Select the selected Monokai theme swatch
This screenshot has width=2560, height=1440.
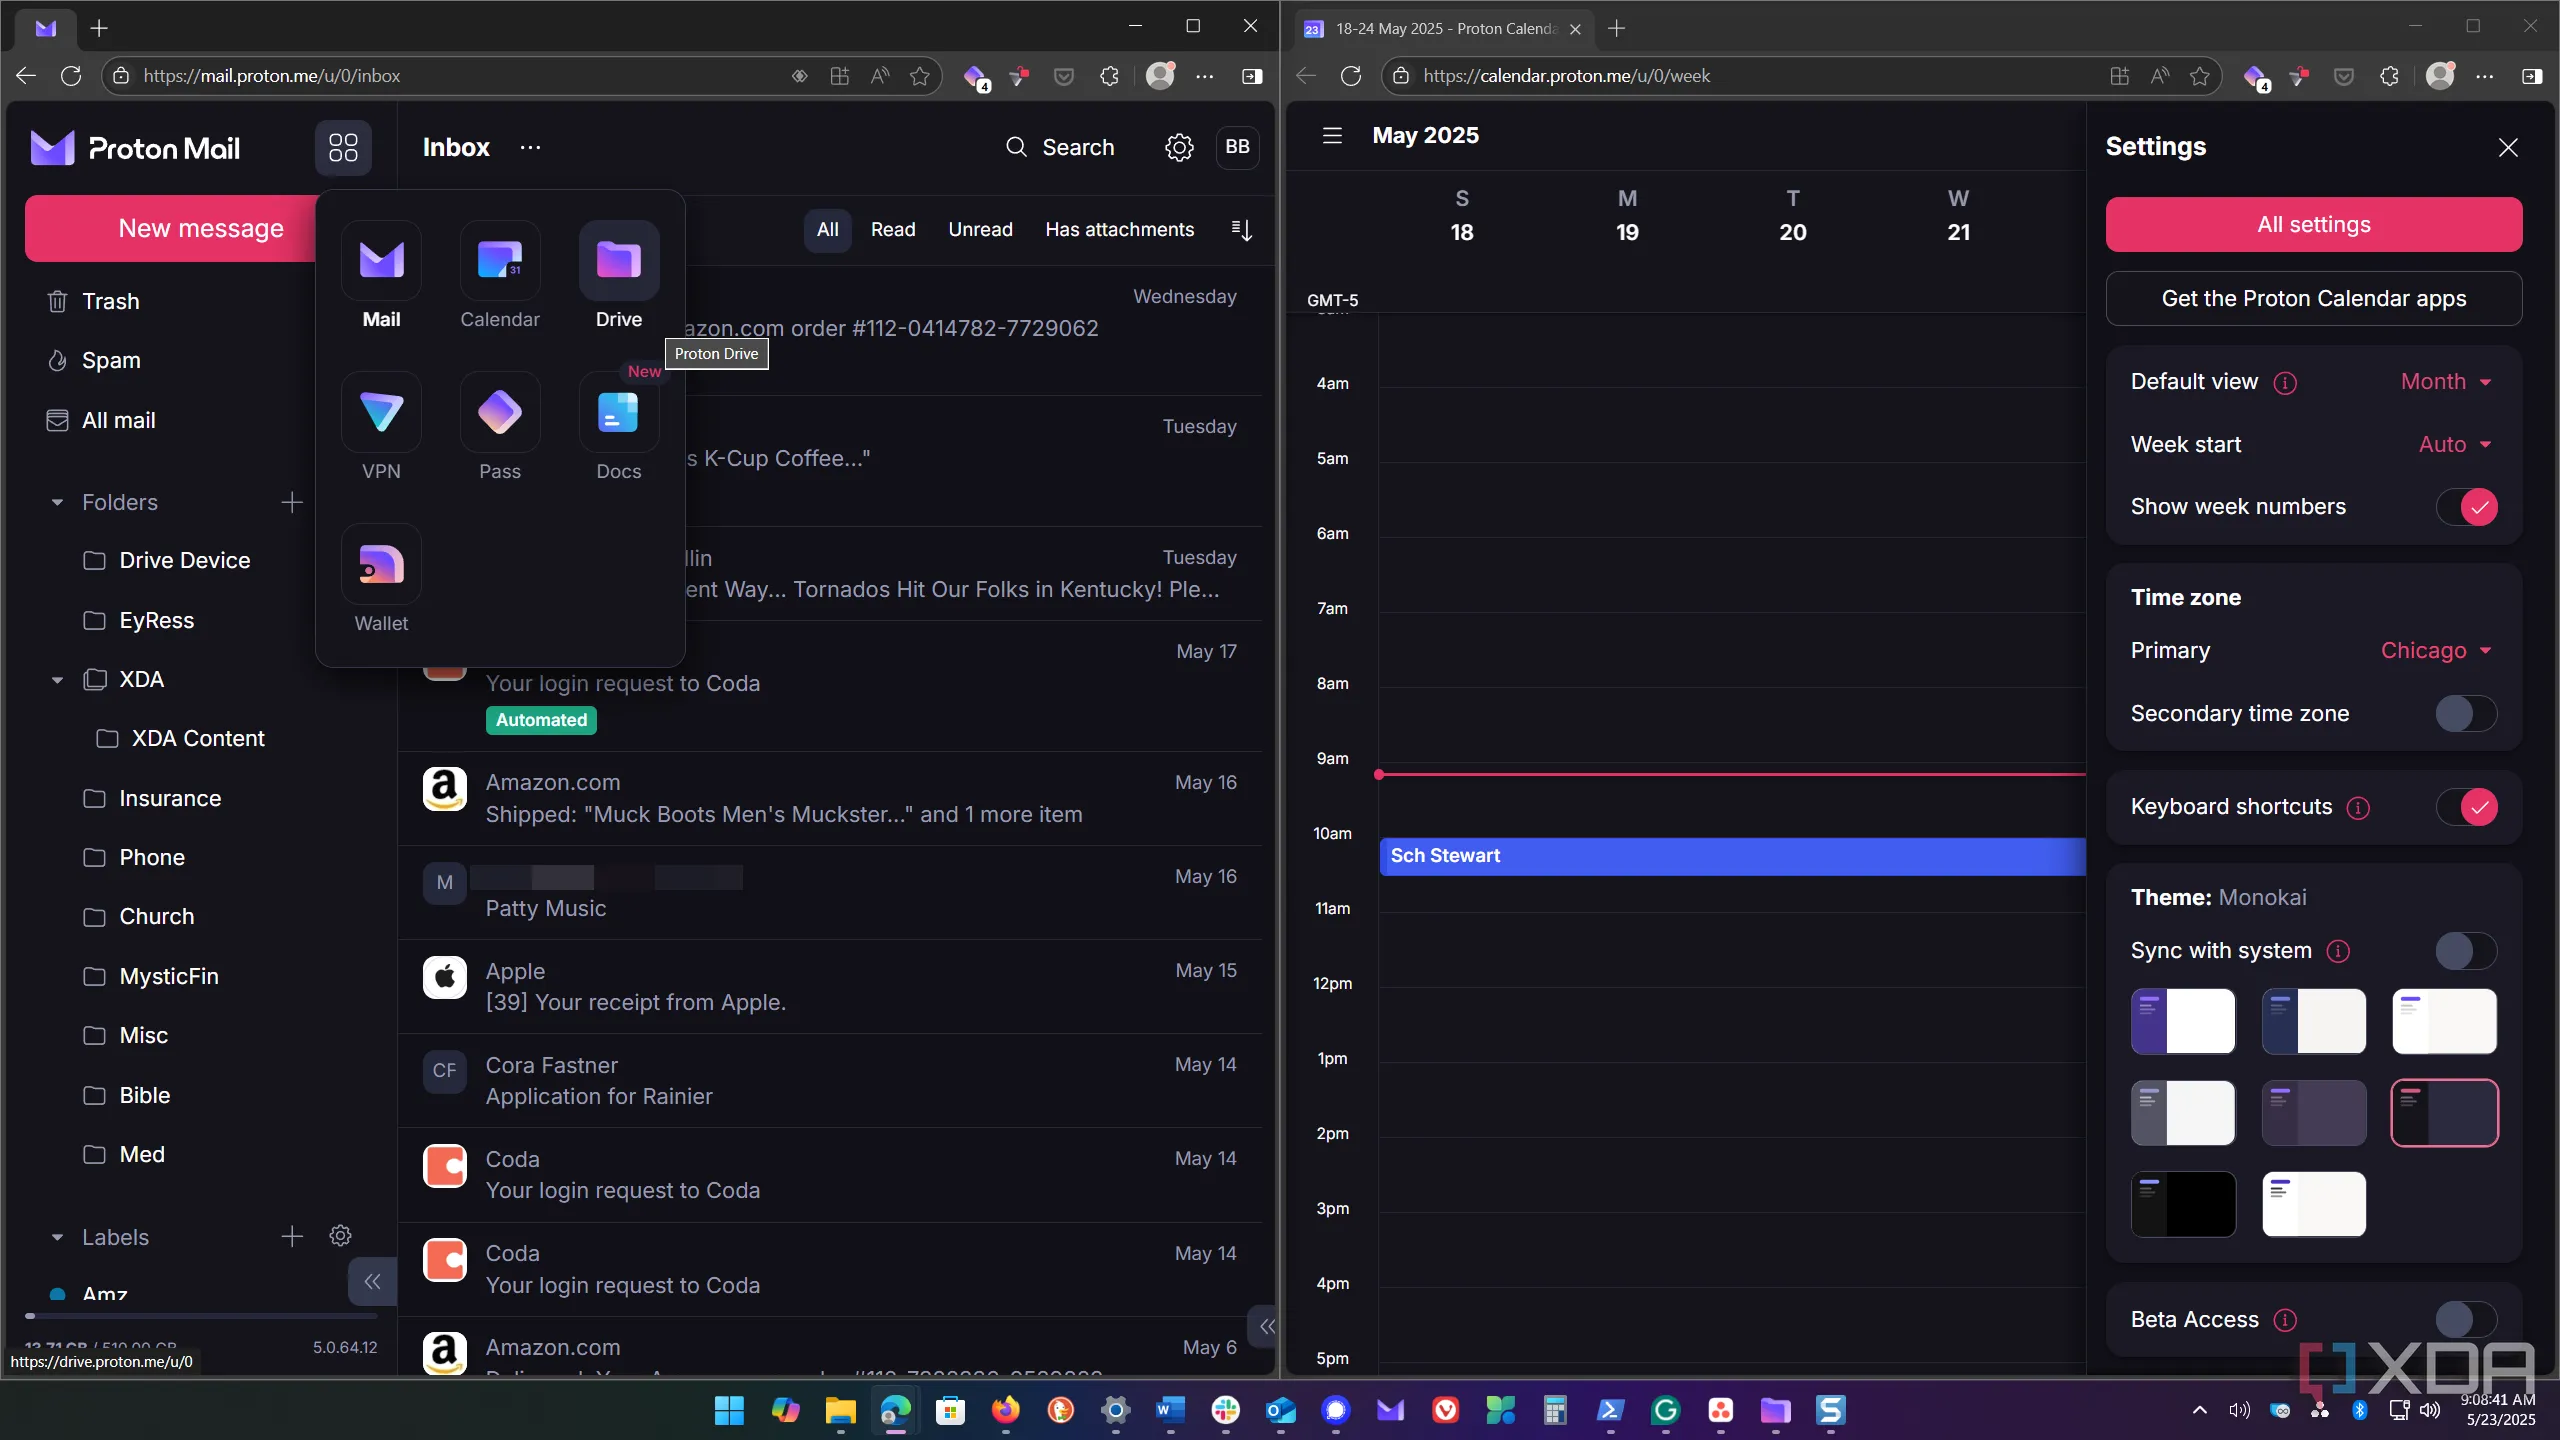tap(2444, 1113)
